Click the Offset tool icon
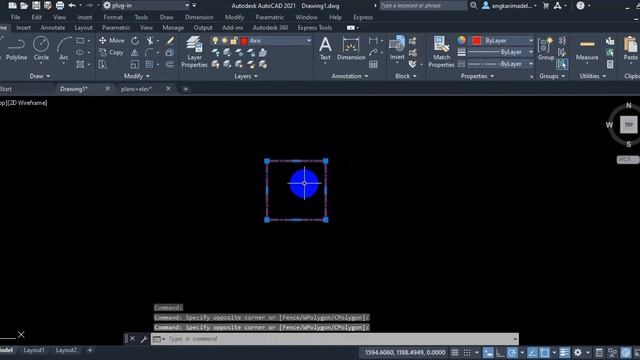 click(x=170, y=64)
